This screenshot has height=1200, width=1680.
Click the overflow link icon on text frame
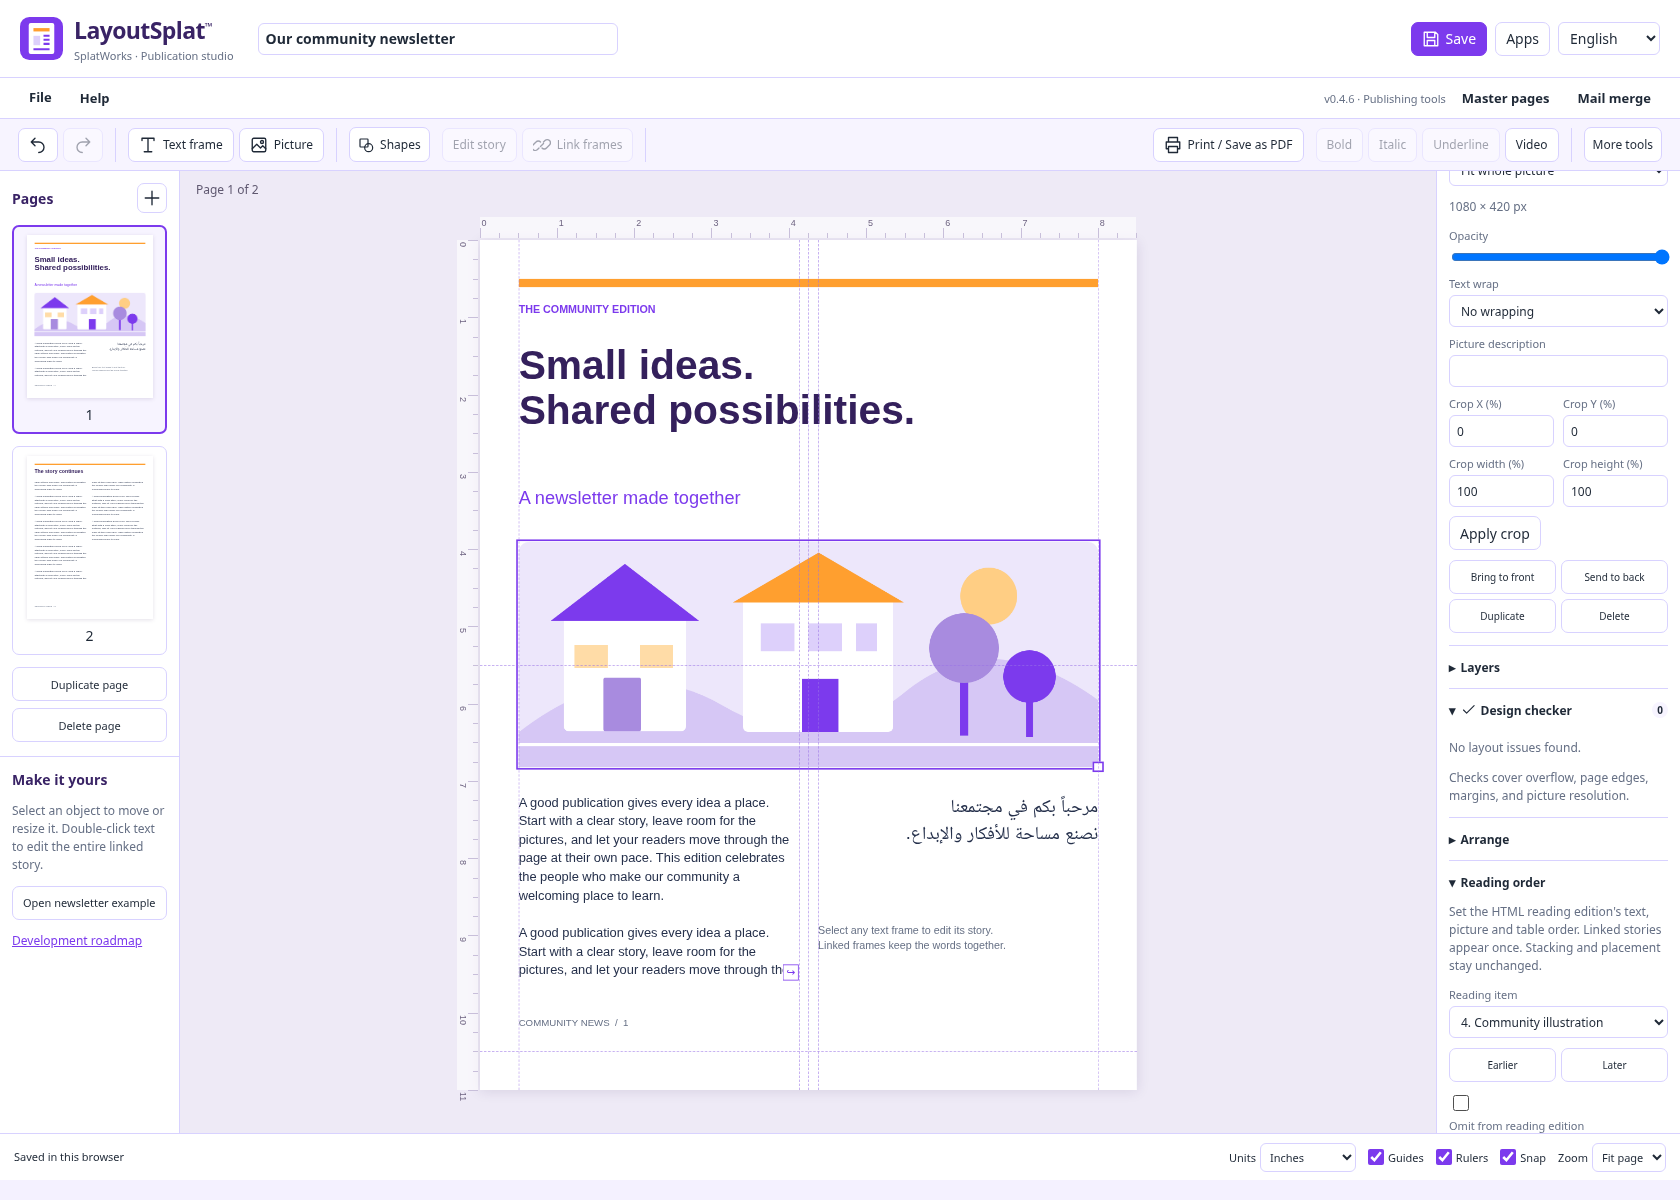coord(791,972)
